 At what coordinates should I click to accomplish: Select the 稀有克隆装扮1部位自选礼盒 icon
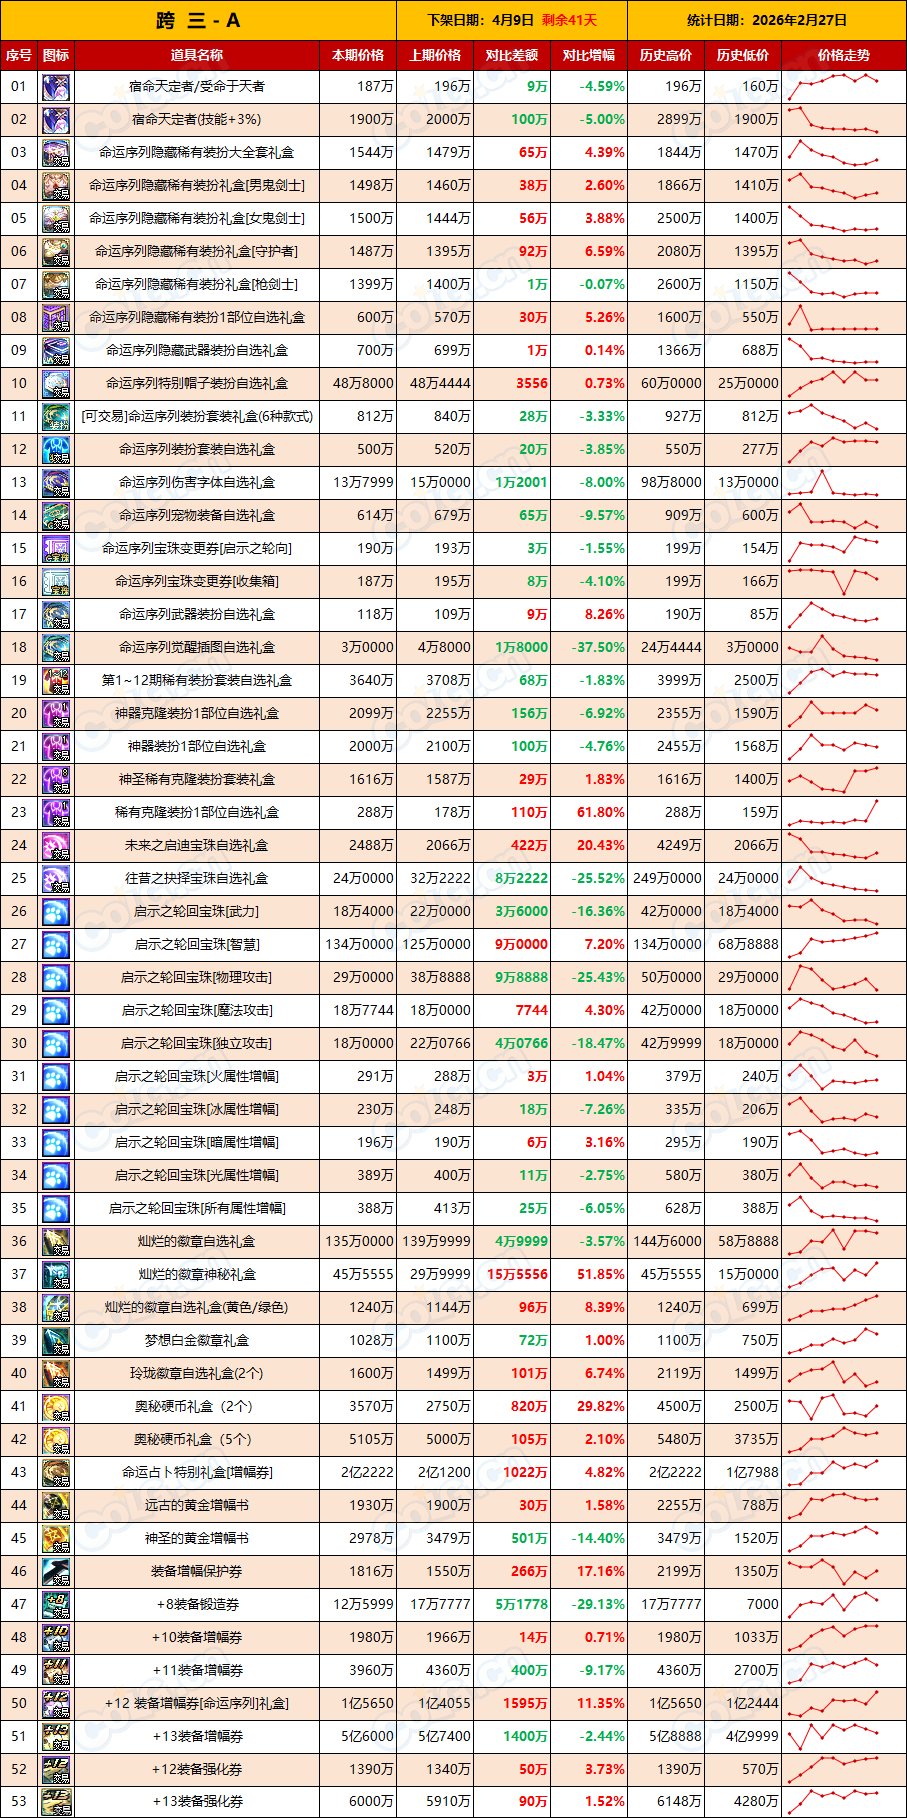pyautogui.click(x=56, y=813)
